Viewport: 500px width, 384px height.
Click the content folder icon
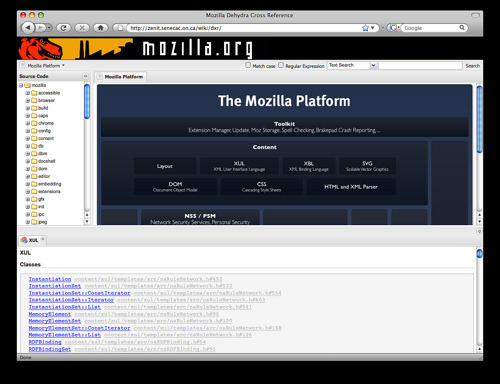[x=34, y=138]
